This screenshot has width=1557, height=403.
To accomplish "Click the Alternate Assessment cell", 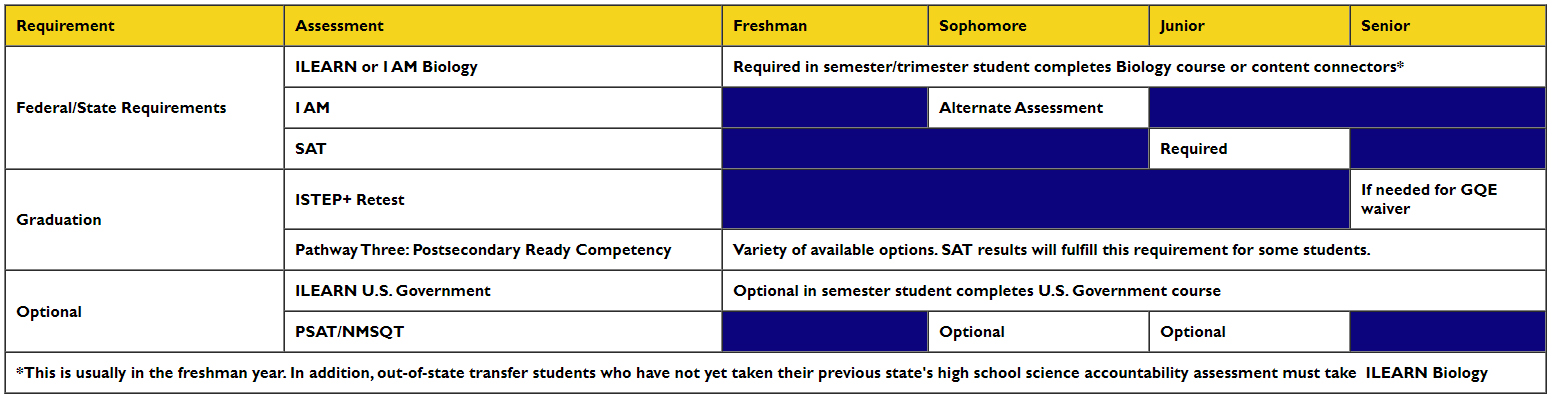I will click(1038, 108).
